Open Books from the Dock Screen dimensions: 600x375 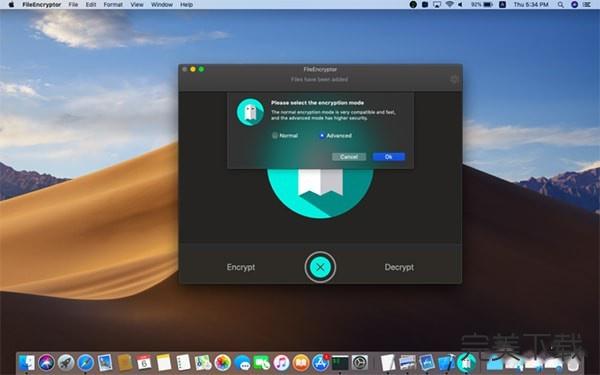[301, 362]
